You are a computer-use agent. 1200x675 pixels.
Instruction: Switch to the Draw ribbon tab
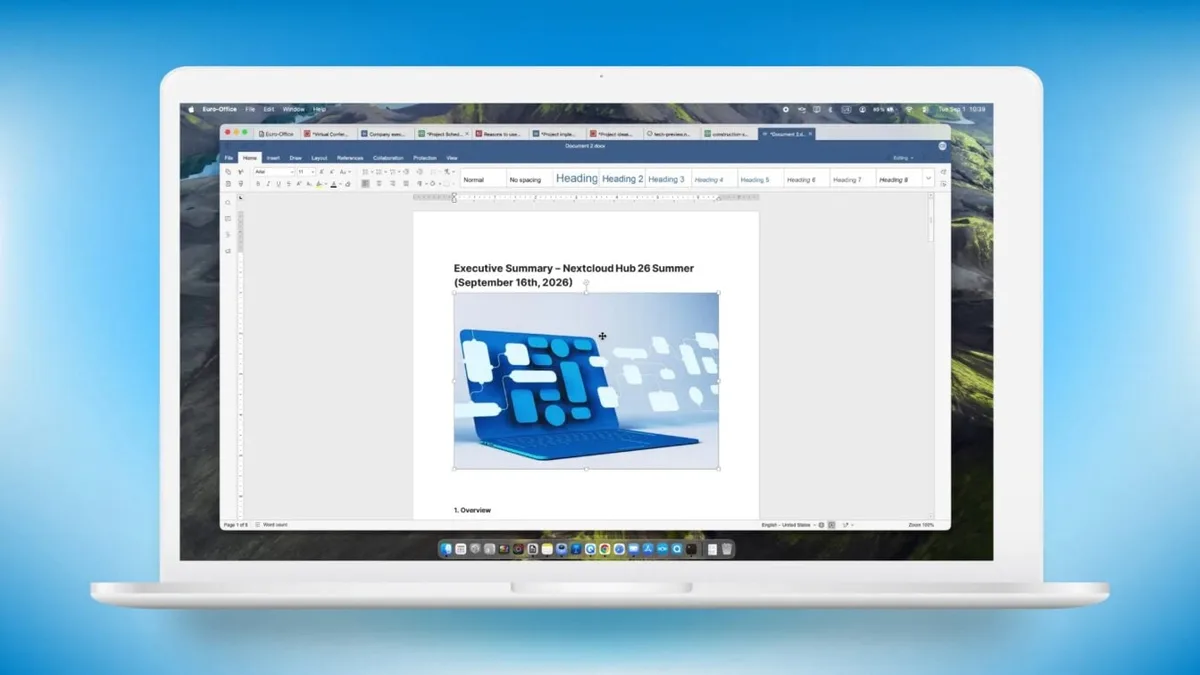click(x=295, y=158)
